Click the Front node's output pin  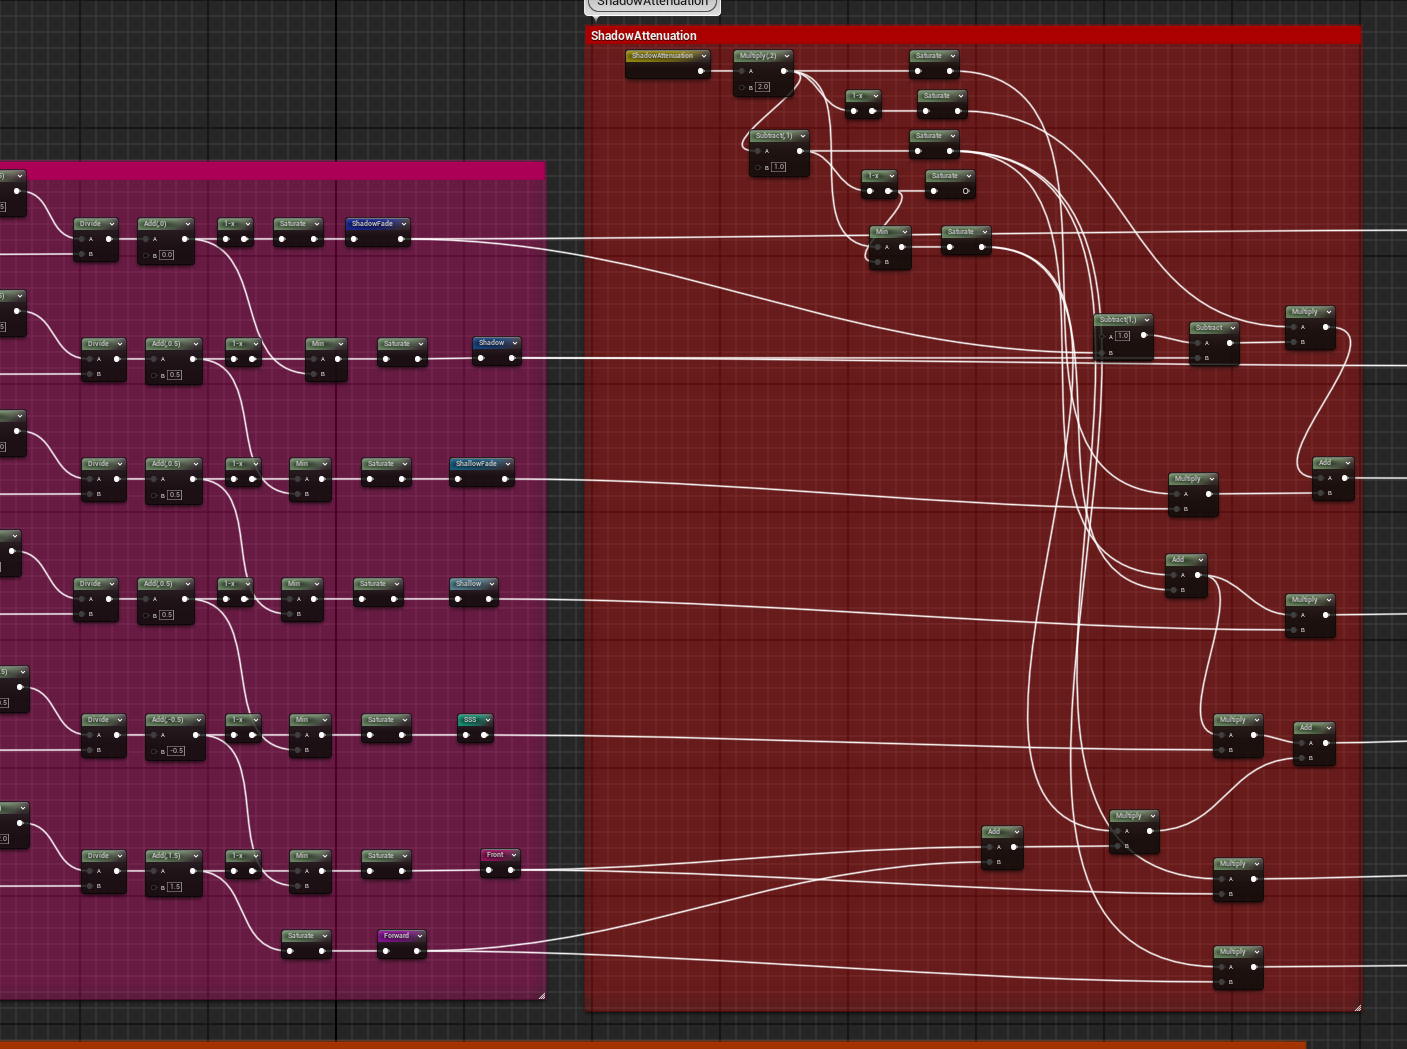511,870
